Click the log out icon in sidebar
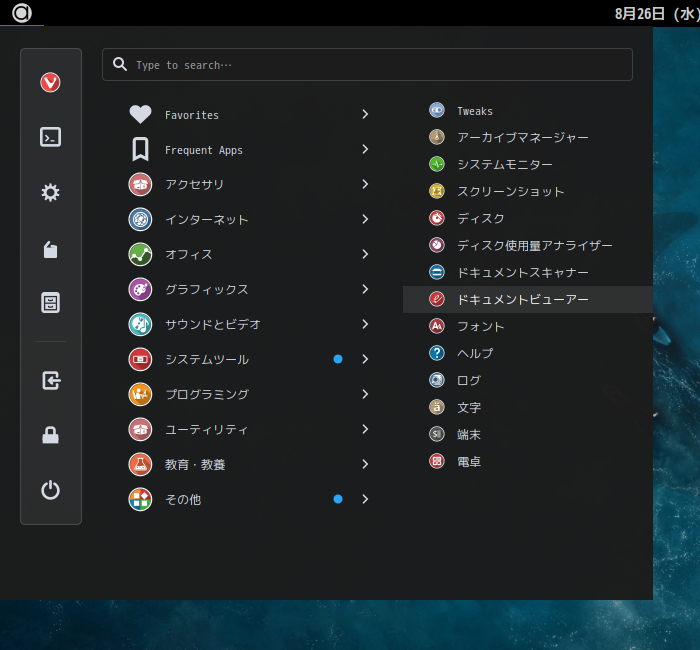The height and width of the screenshot is (650, 700). point(51,380)
